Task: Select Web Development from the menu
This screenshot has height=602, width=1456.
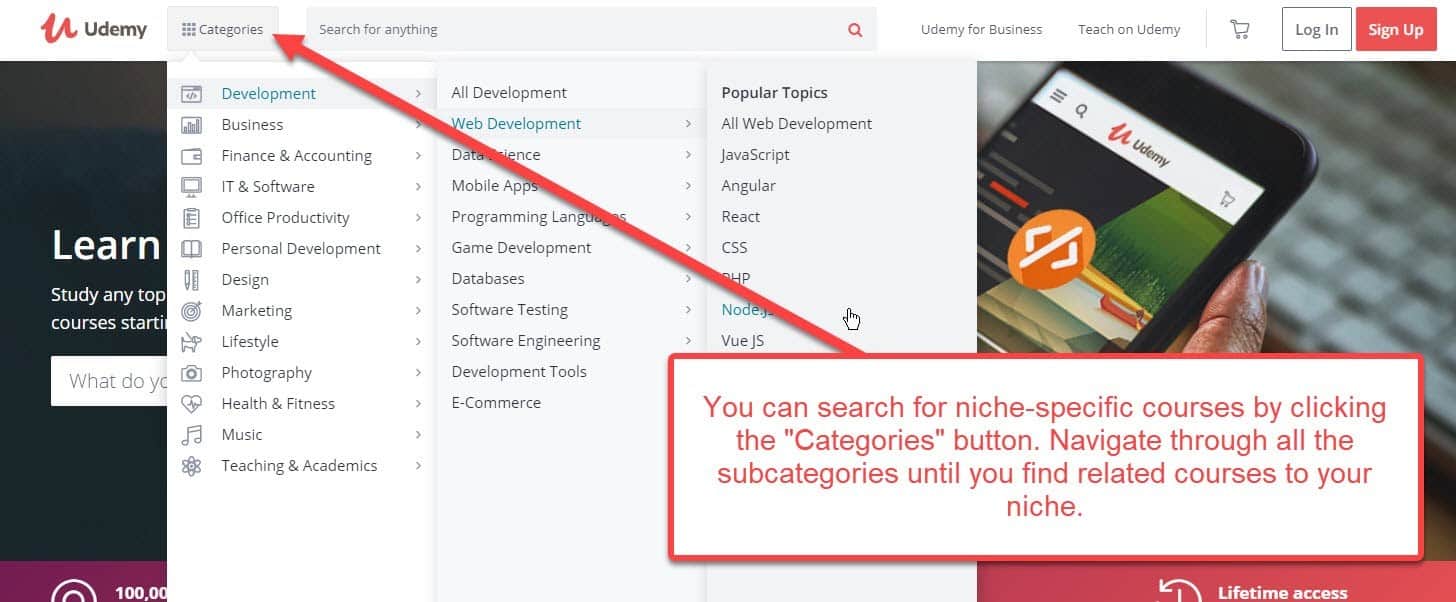Action: click(516, 123)
